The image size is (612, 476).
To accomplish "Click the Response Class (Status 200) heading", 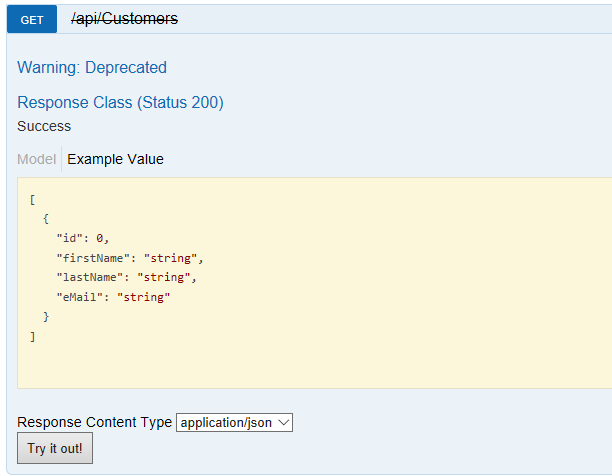I will (x=120, y=102).
